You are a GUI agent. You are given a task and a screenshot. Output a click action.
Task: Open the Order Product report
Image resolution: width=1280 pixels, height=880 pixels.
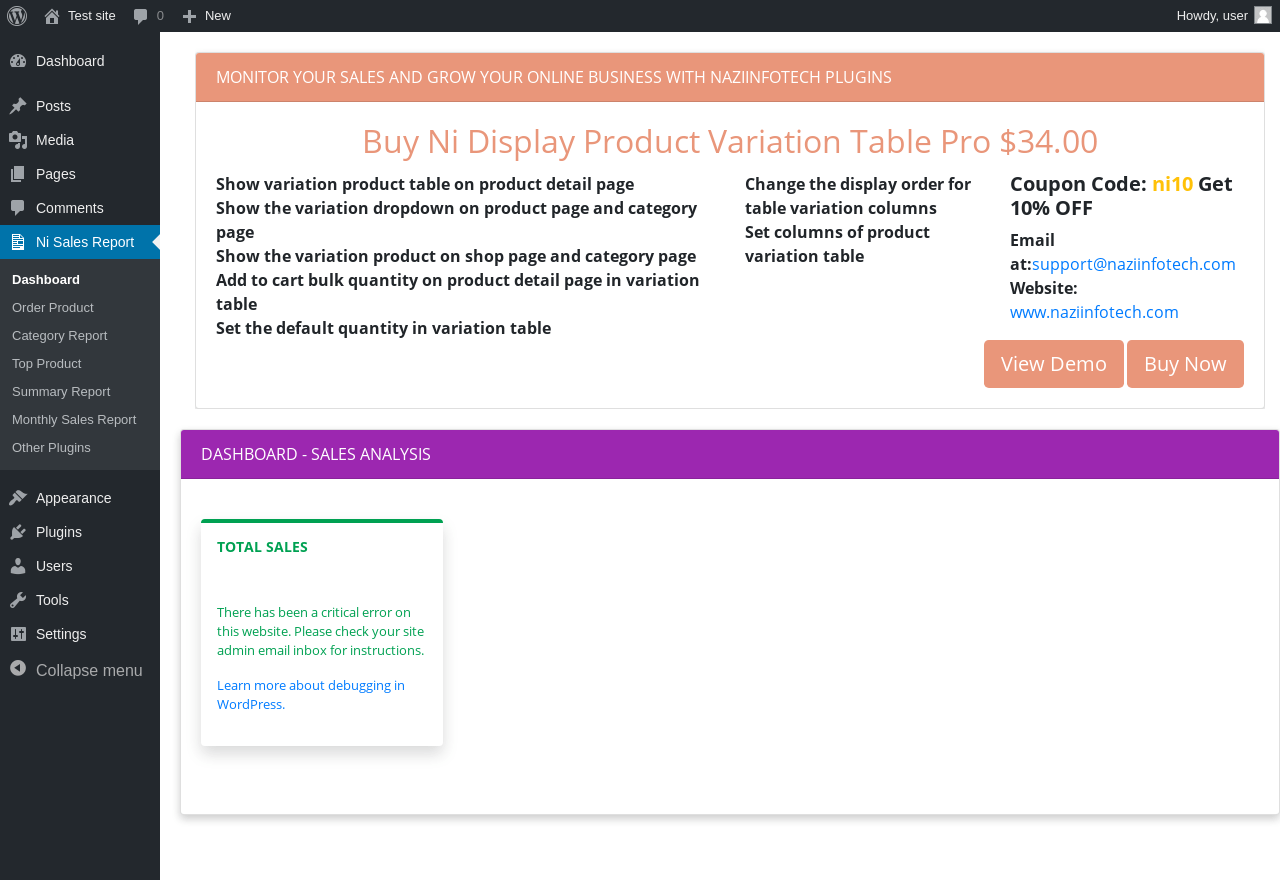pyautogui.click(x=80, y=307)
